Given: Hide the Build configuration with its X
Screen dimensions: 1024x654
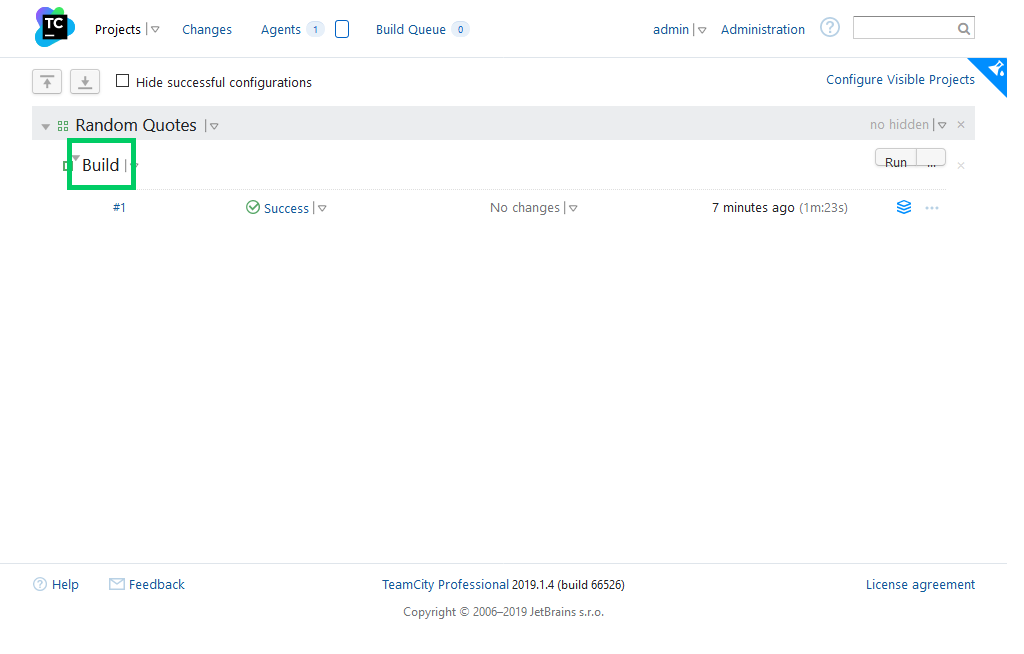Looking at the screenshot, I should click(961, 166).
